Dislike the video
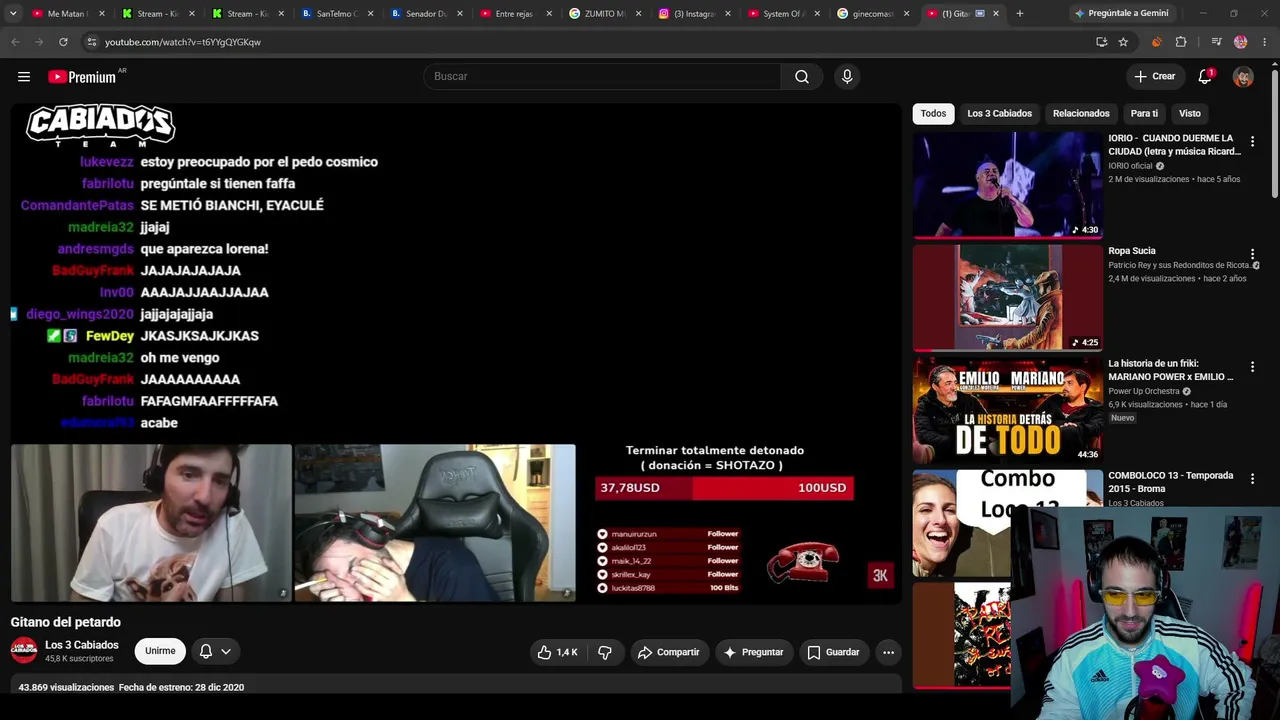This screenshot has height=720, width=1280. [x=605, y=652]
